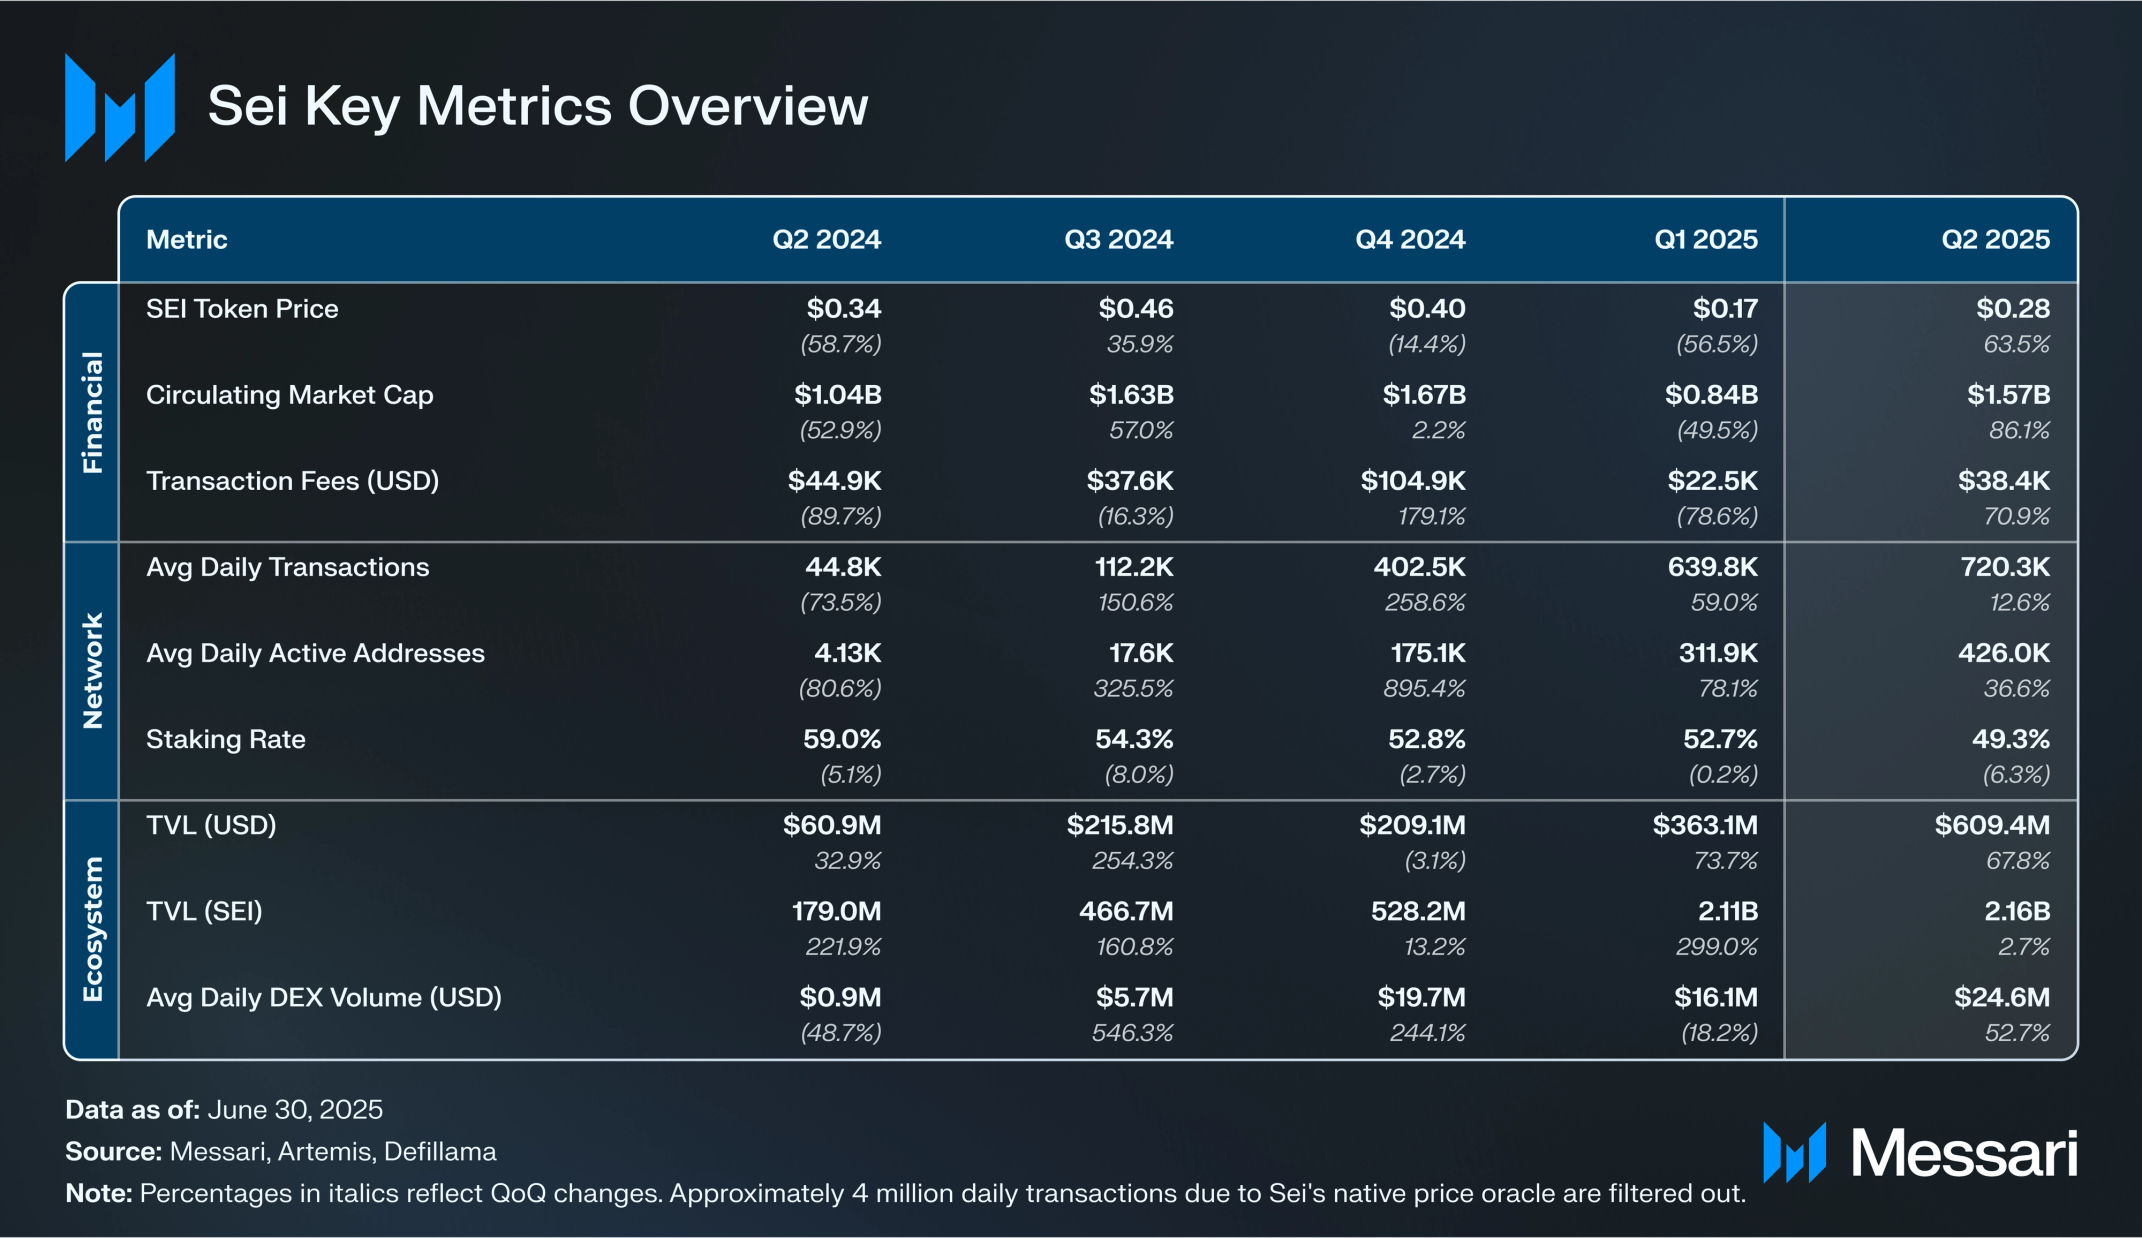Click the 'Avg Daily Active Addresses' row label
This screenshot has width=2142, height=1238.
pos(316,653)
